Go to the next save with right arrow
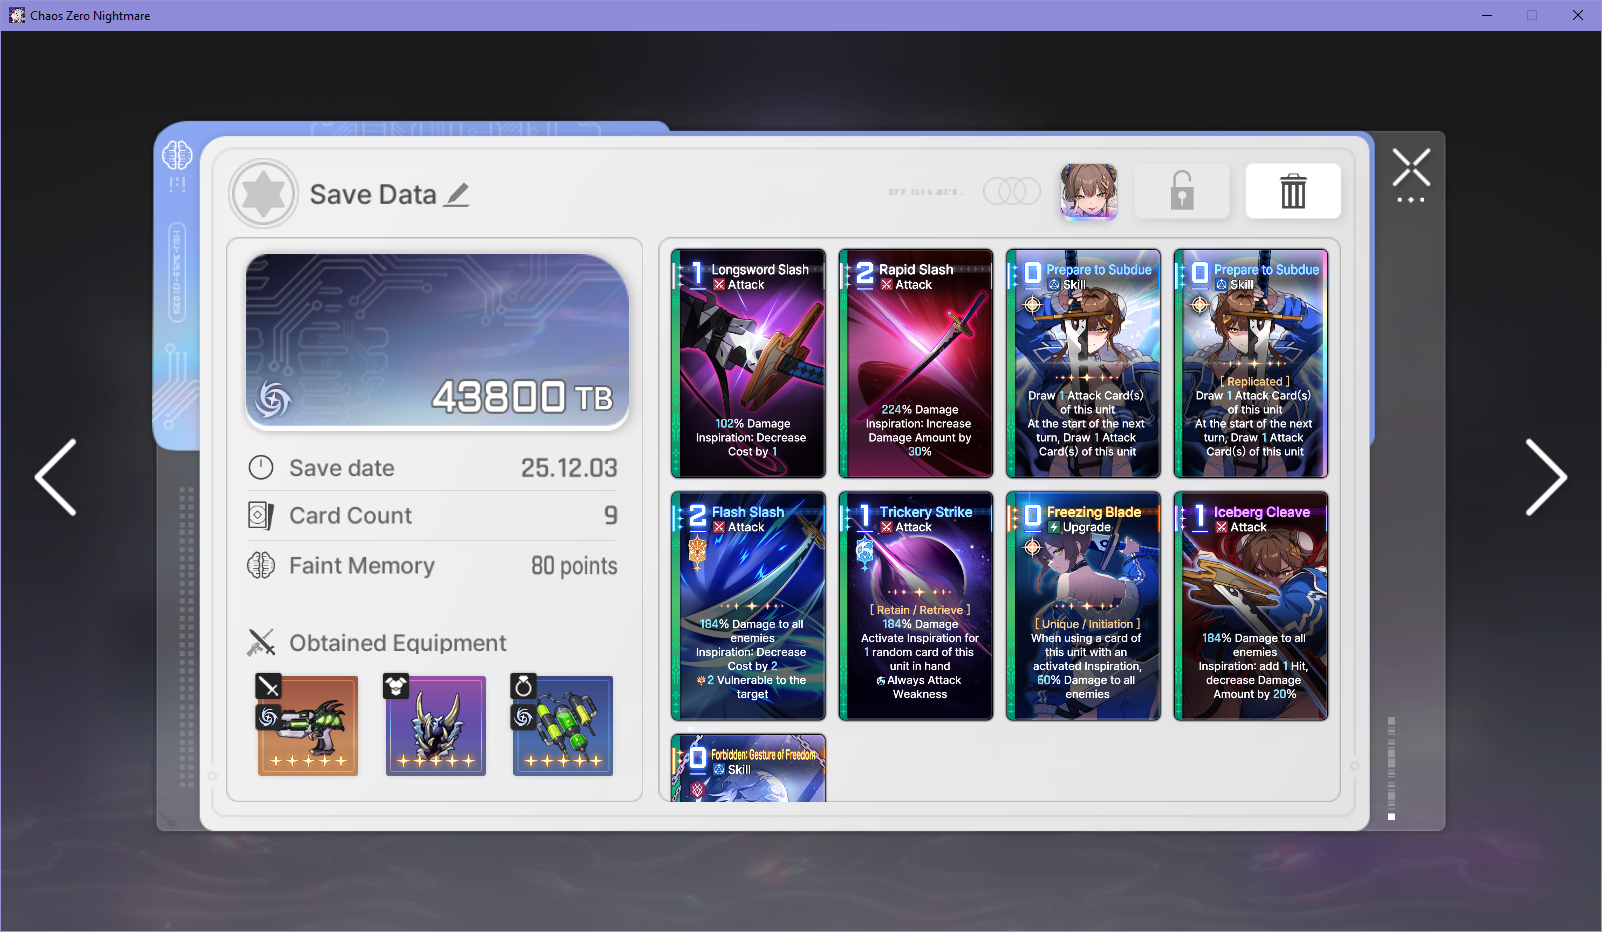The width and height of the screenshot is (1602, 932). (1545, 478)
